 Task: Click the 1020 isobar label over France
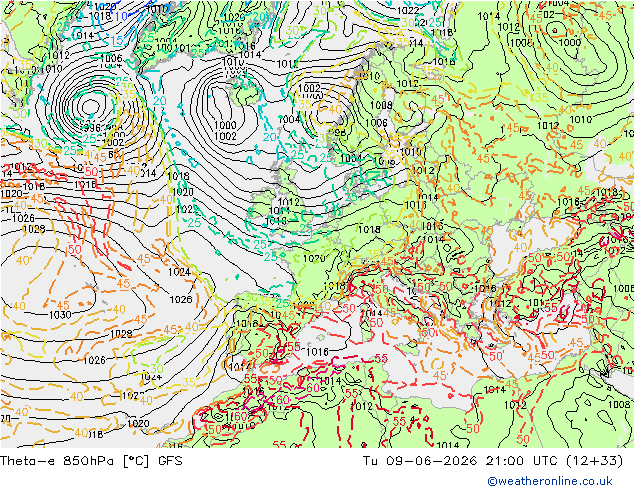click(314, 259)
